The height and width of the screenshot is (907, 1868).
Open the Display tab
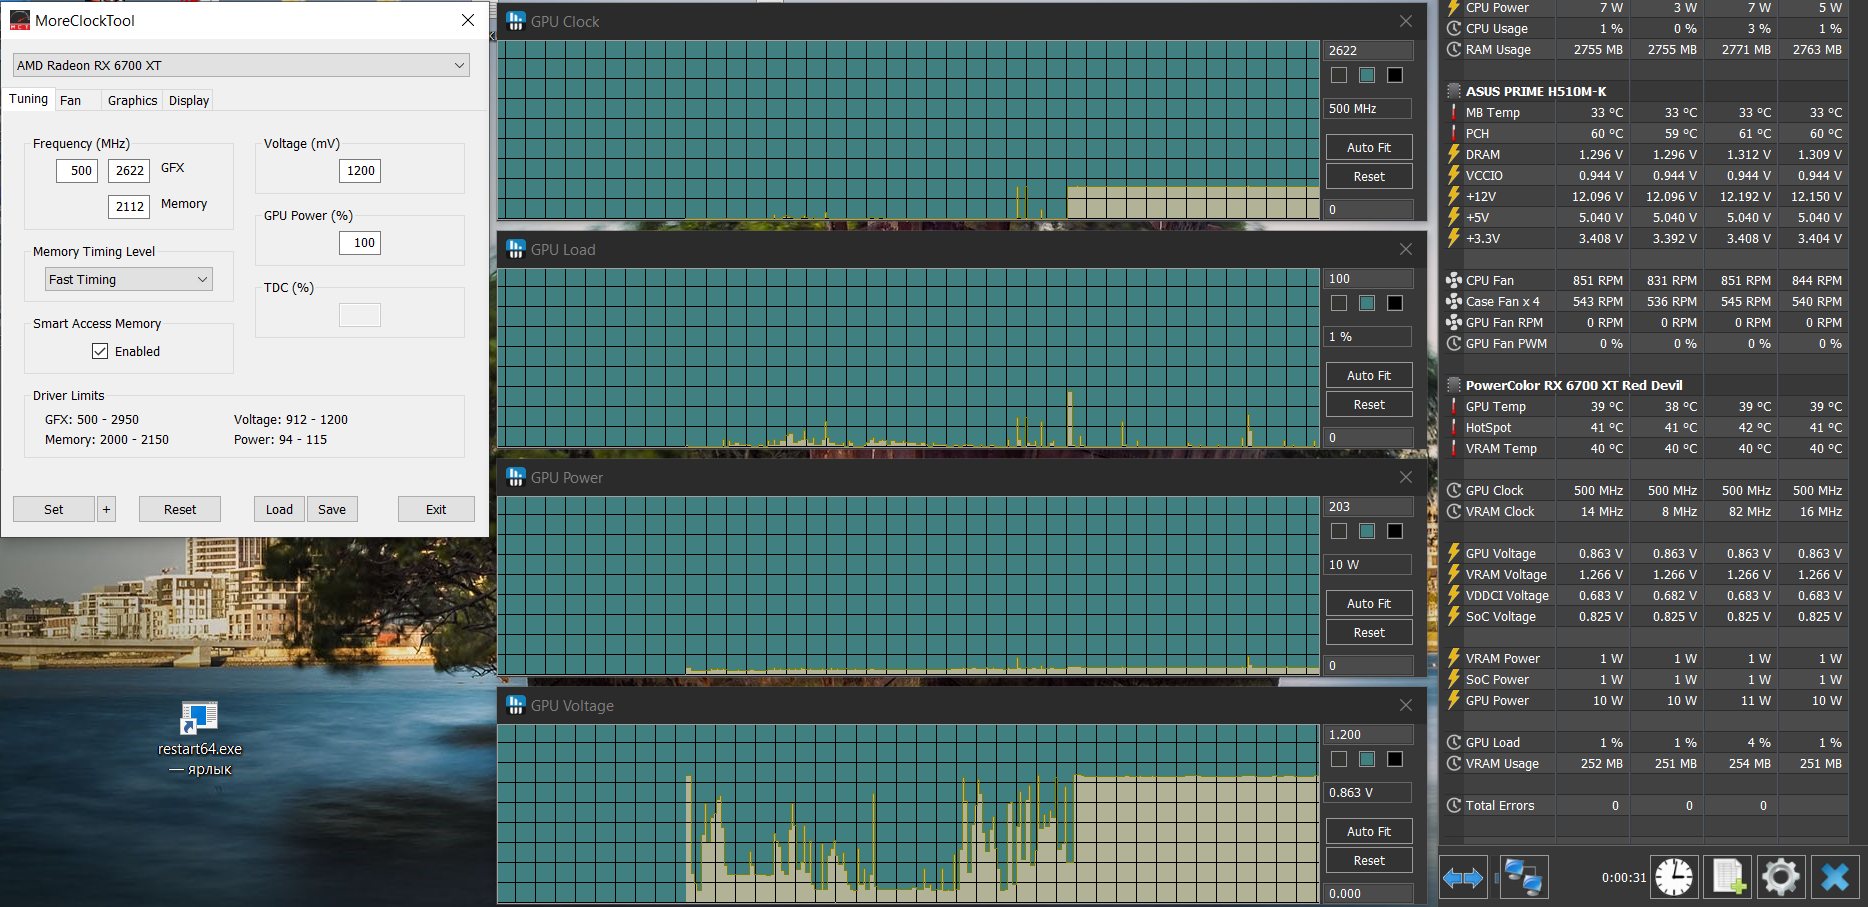pos(189,100)
